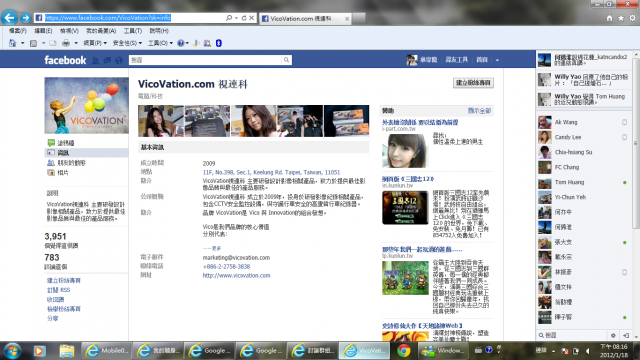Click the stop loading X in address bar
Image resolution: width=640 pixels, height=360 pixels.
251,18
